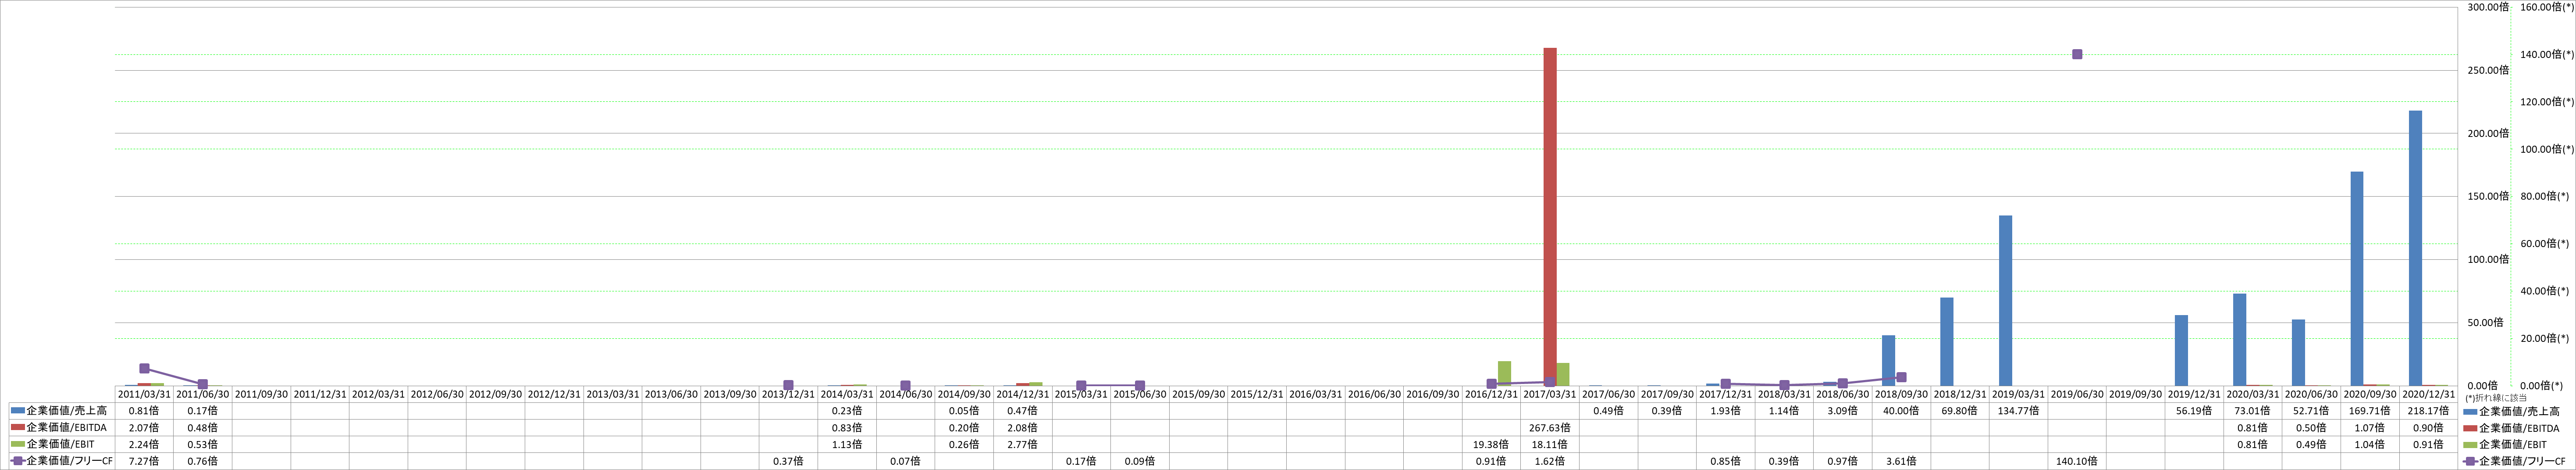
Task: Click the 73.01倍 sales cell
Action: [2252, 411]
